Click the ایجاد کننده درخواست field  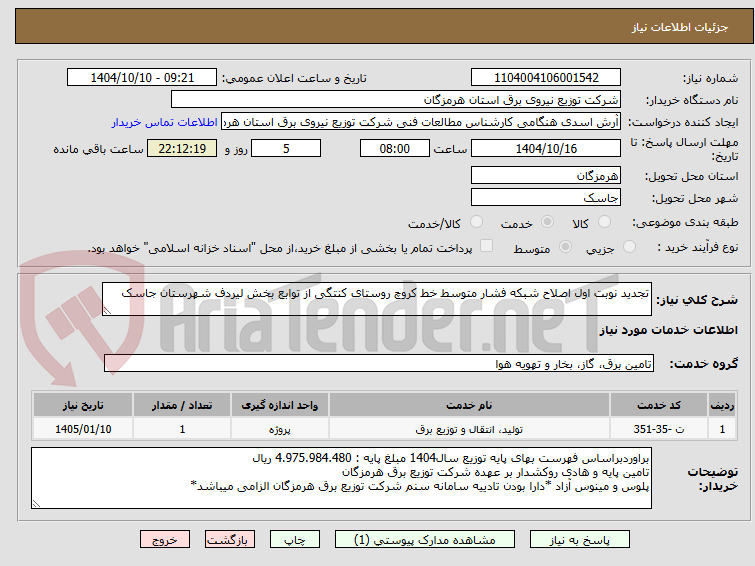pyautogui.click(x=421, y=122)
